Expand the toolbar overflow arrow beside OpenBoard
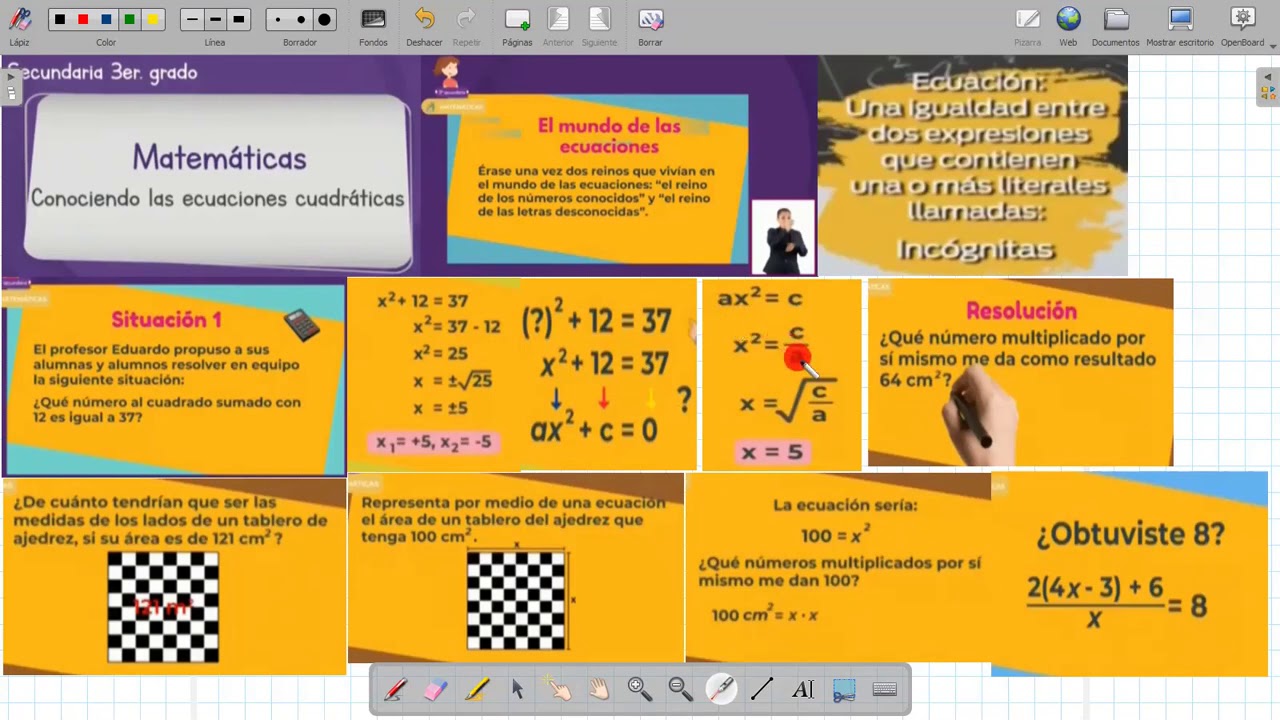This screenshot has width=1280, height=720. 1273,45
